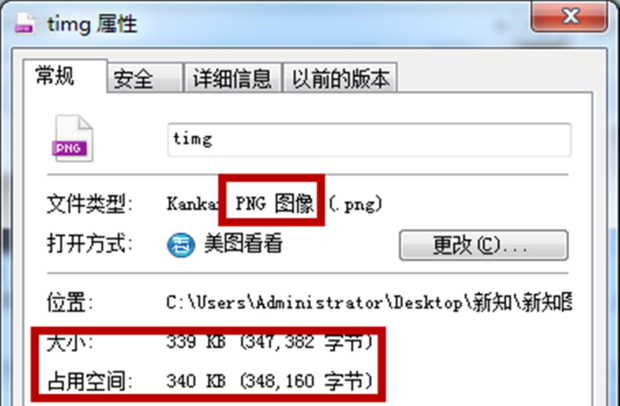
Task: Click the large PNG file type icon
Action: [73, 138]
